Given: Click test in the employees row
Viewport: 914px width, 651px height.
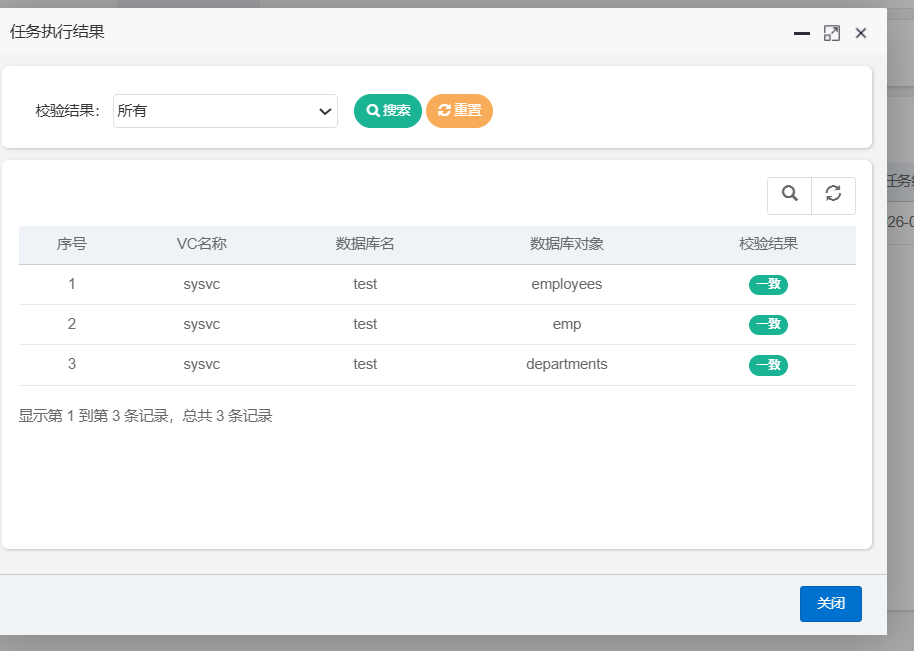Looking at the screenshot, I should click(x=365, y=284).
